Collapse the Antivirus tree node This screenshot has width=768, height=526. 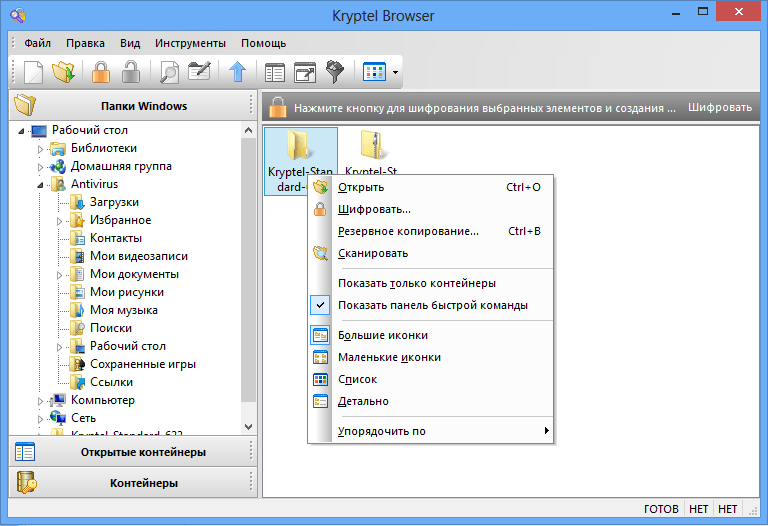pyautogui.click(x=41, y=185)
